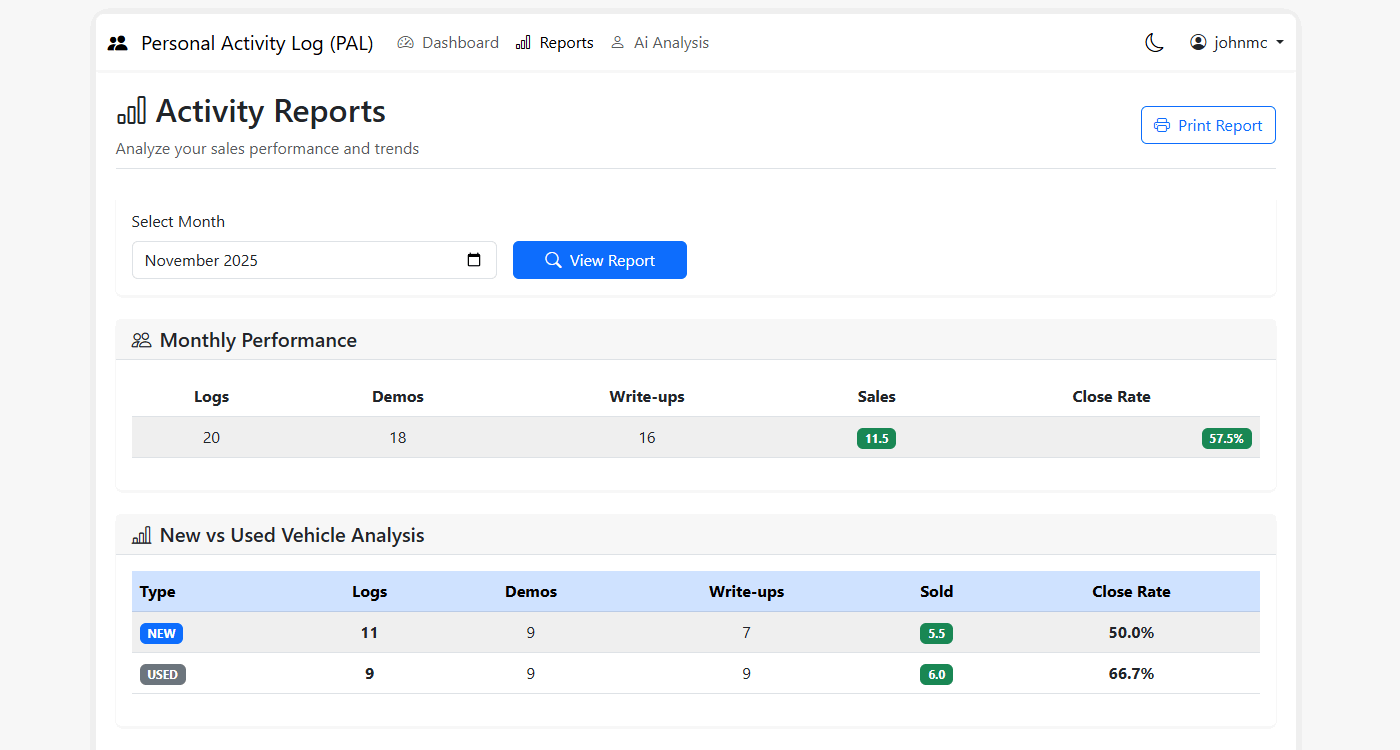Click the NEW vehicle type badge

(161, 633)
